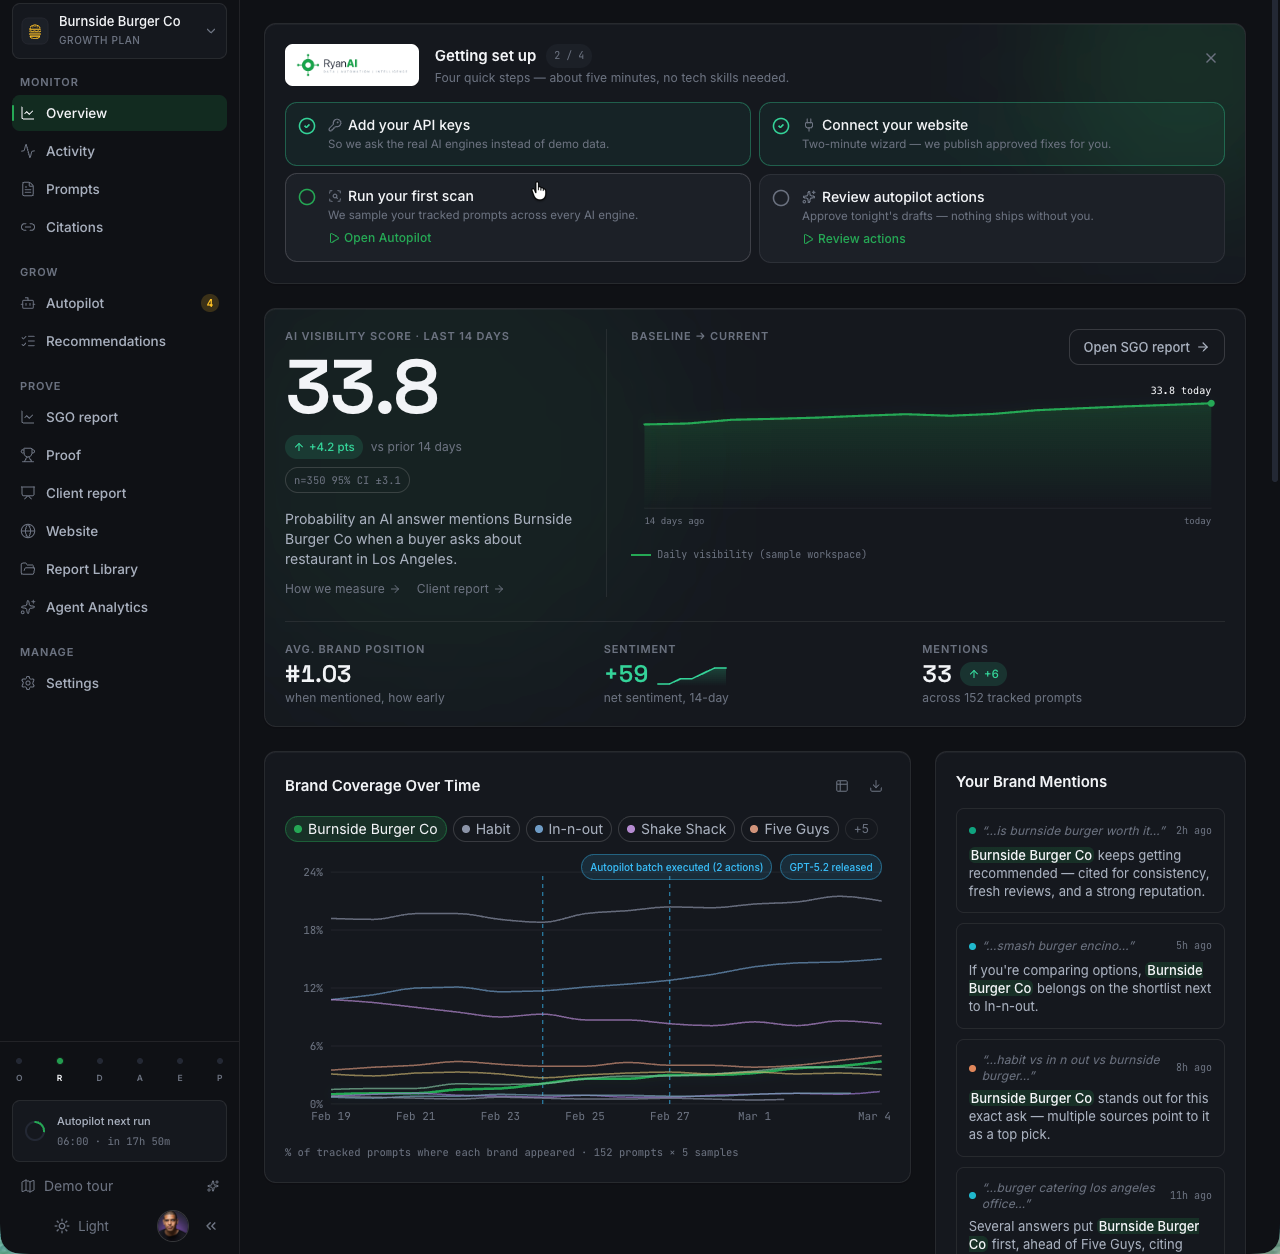Screen dimensions: 1280x1254
Task: Click the Autopilot icon in the sidebar
Action: pos(28,303)
